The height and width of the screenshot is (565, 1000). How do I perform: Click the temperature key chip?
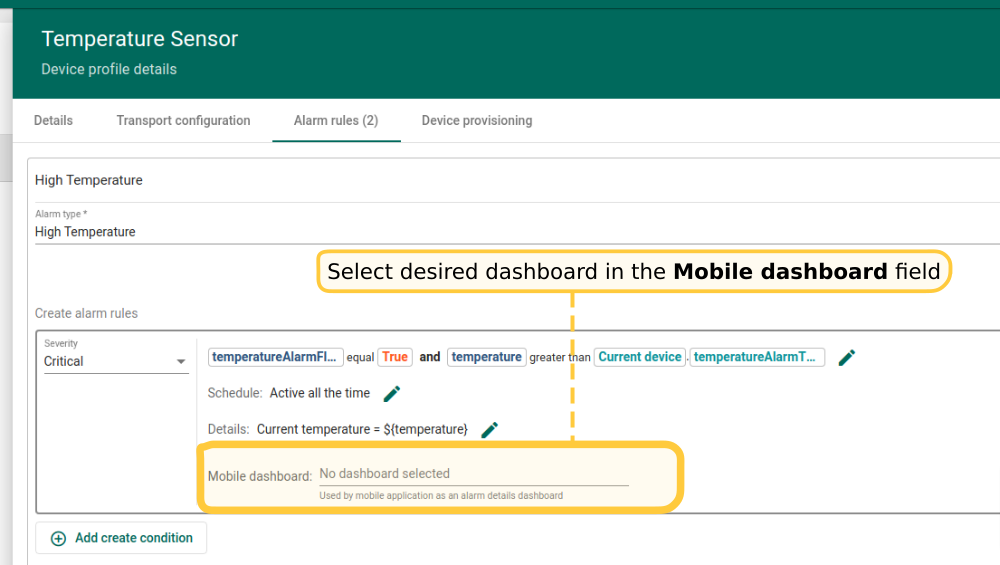coord(486,357)
